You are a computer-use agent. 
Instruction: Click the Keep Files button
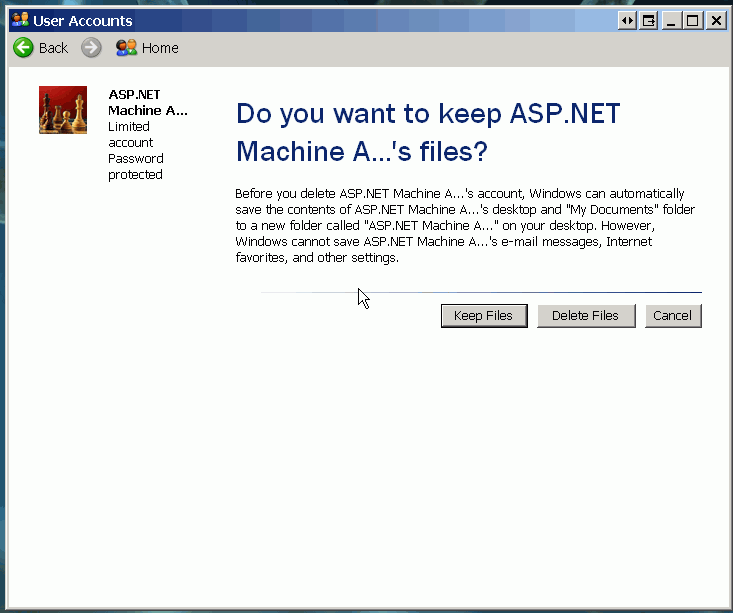click(x=484, y=316)
